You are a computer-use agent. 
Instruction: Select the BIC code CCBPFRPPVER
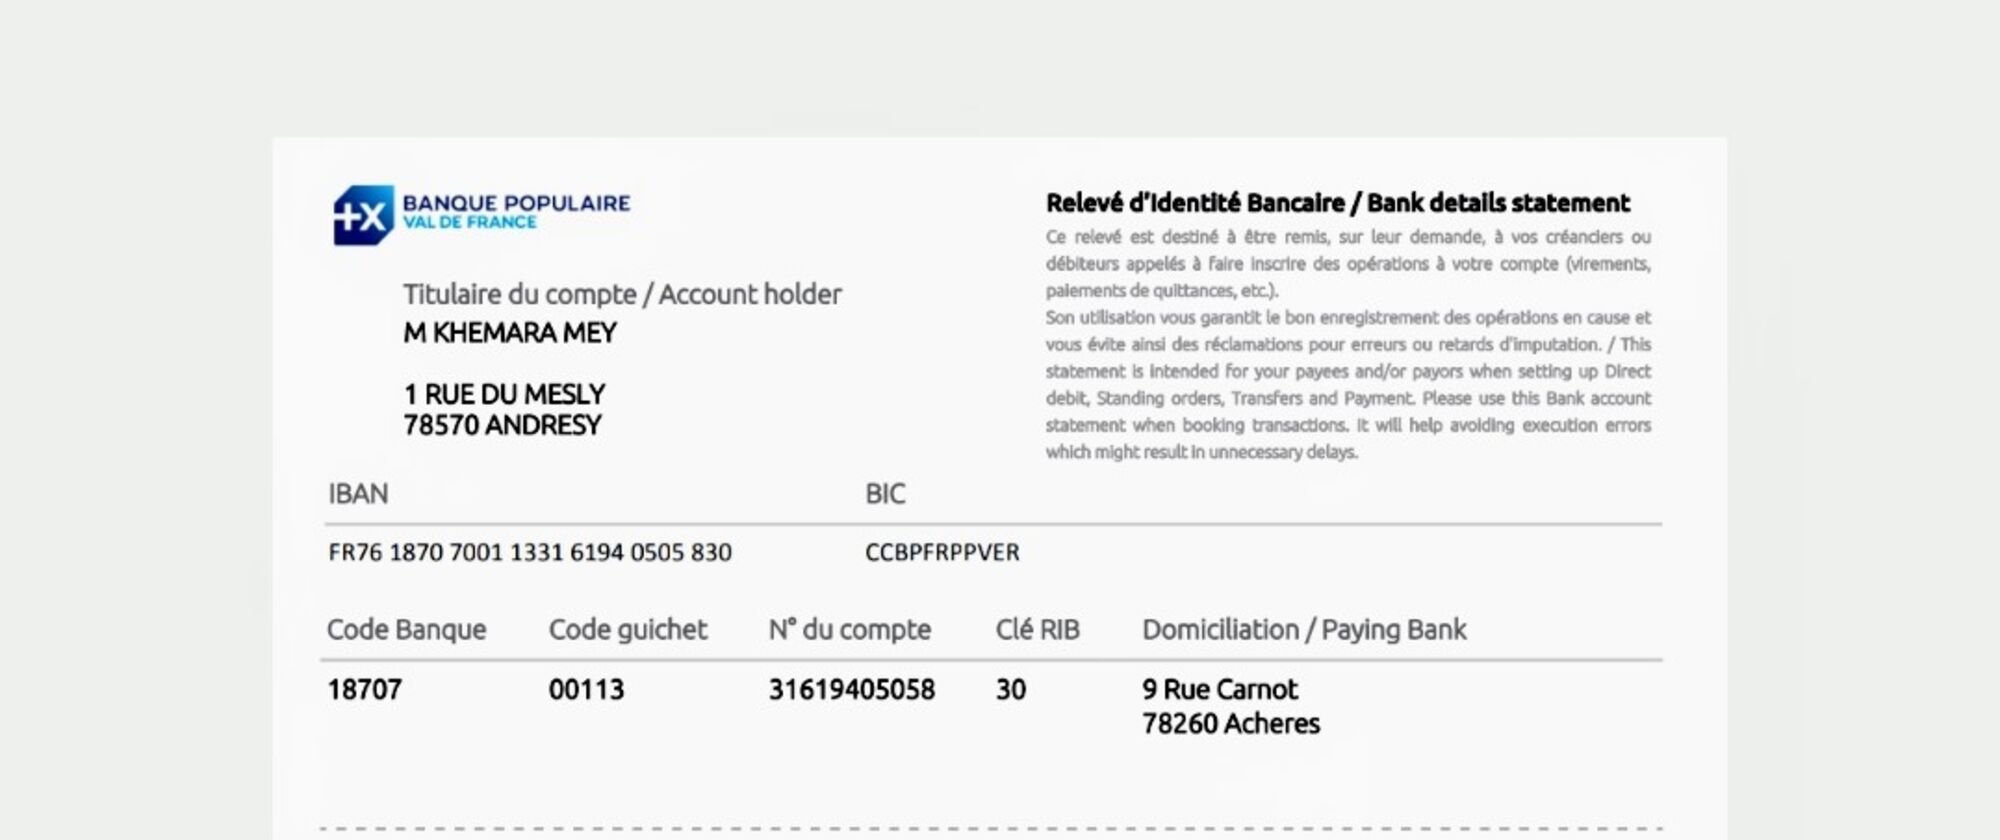point(942,552)
